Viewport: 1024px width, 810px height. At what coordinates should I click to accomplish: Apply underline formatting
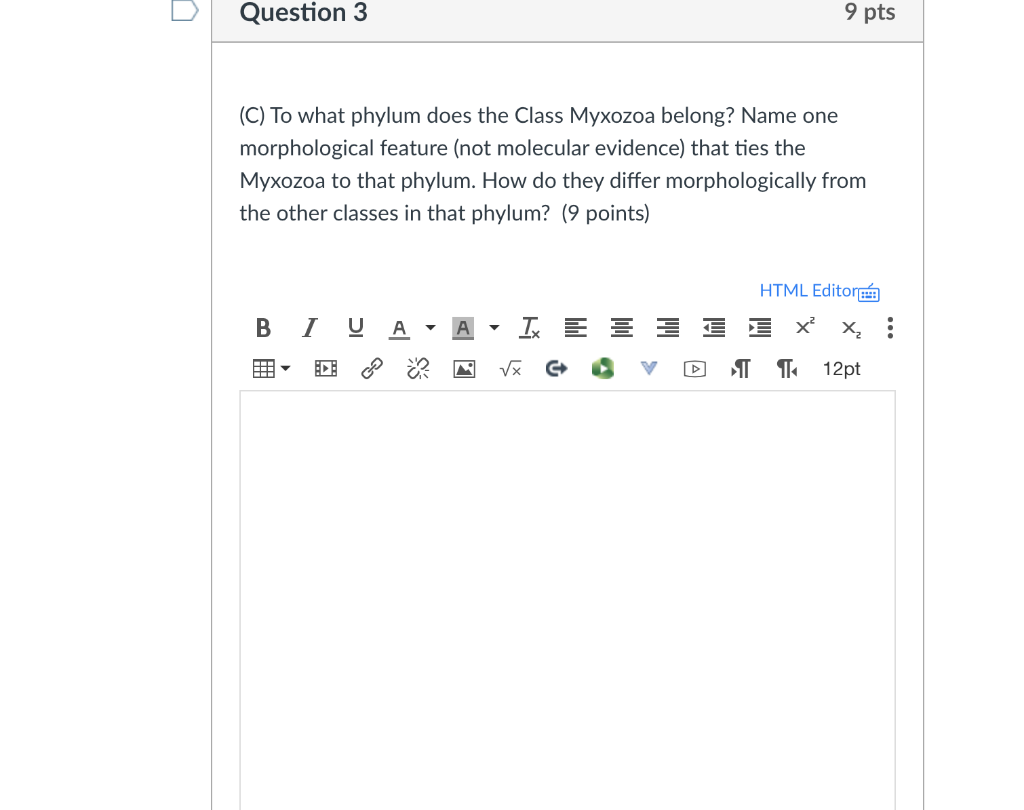[355, 328]
